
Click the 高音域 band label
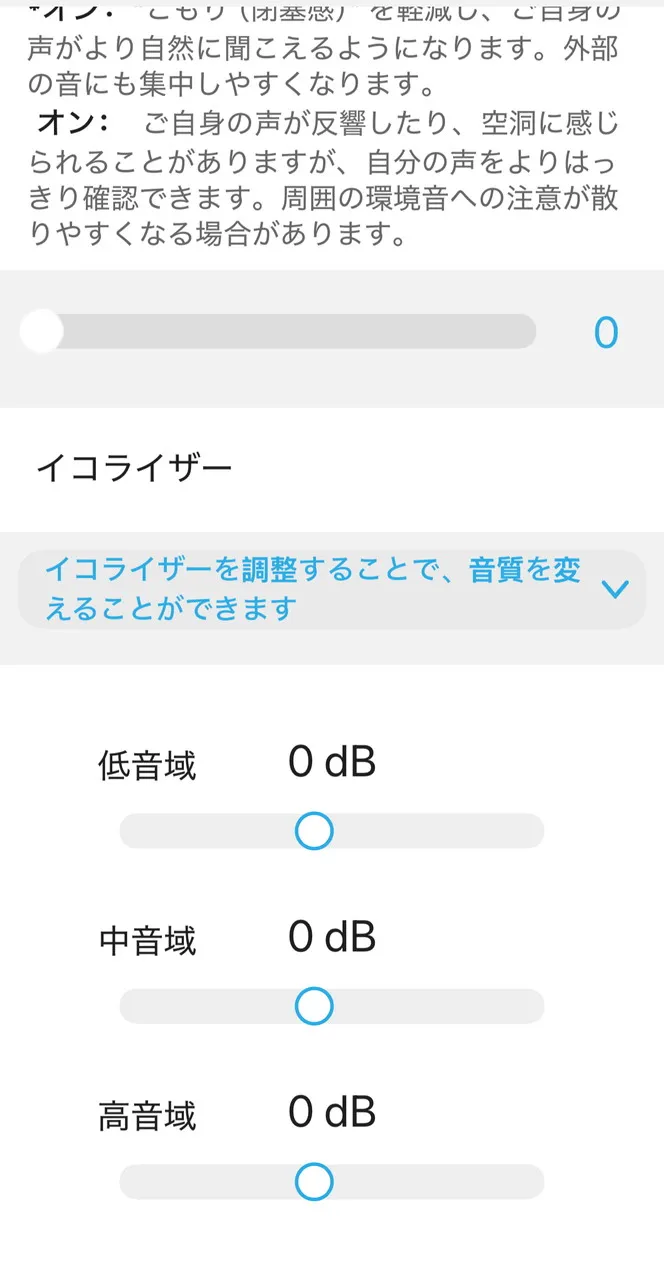(x=146, y=1112)
